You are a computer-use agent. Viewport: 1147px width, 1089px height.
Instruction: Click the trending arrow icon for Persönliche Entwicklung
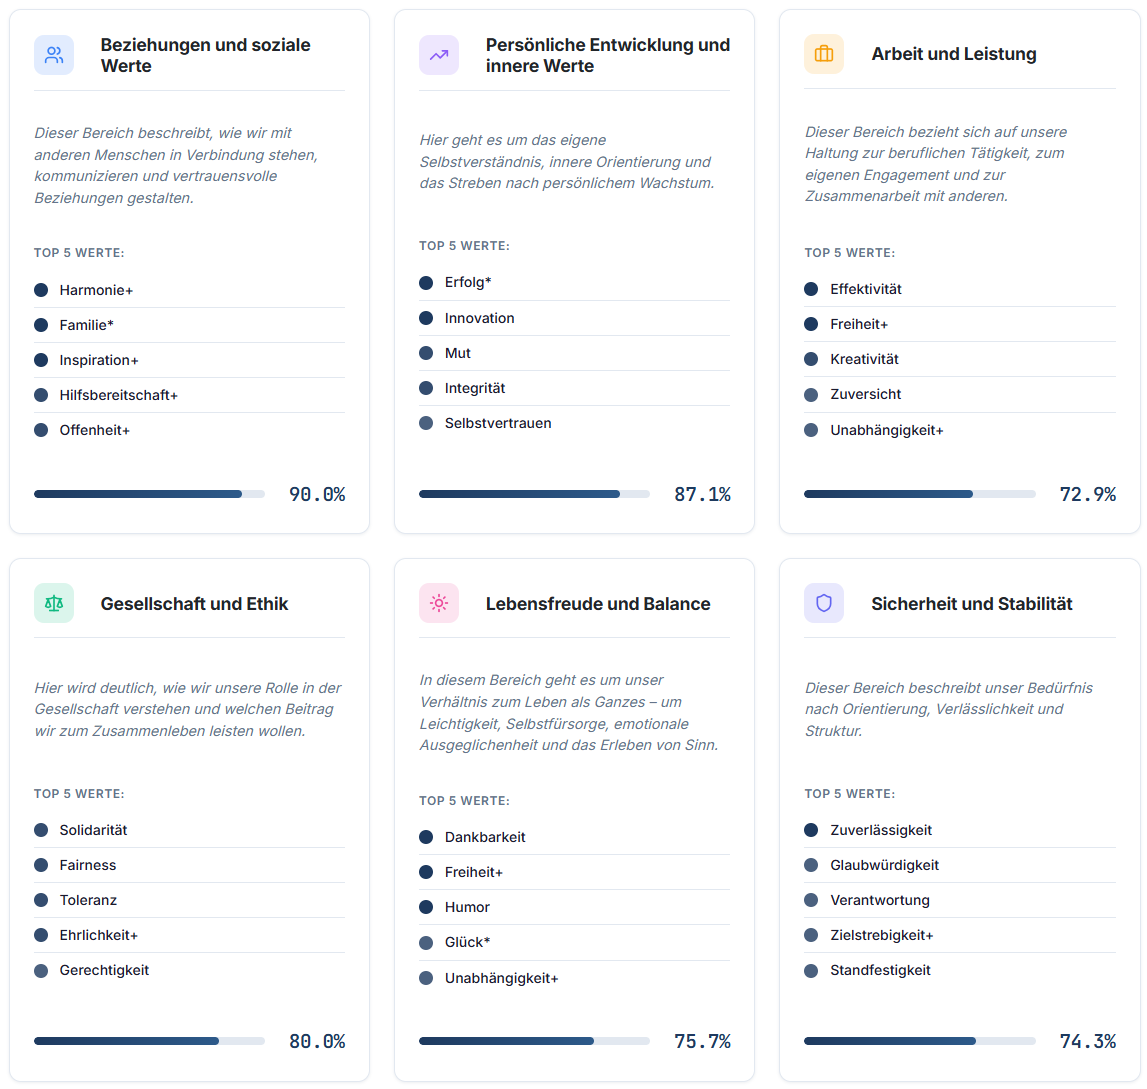pyautogui.click(x=439, y=55)
